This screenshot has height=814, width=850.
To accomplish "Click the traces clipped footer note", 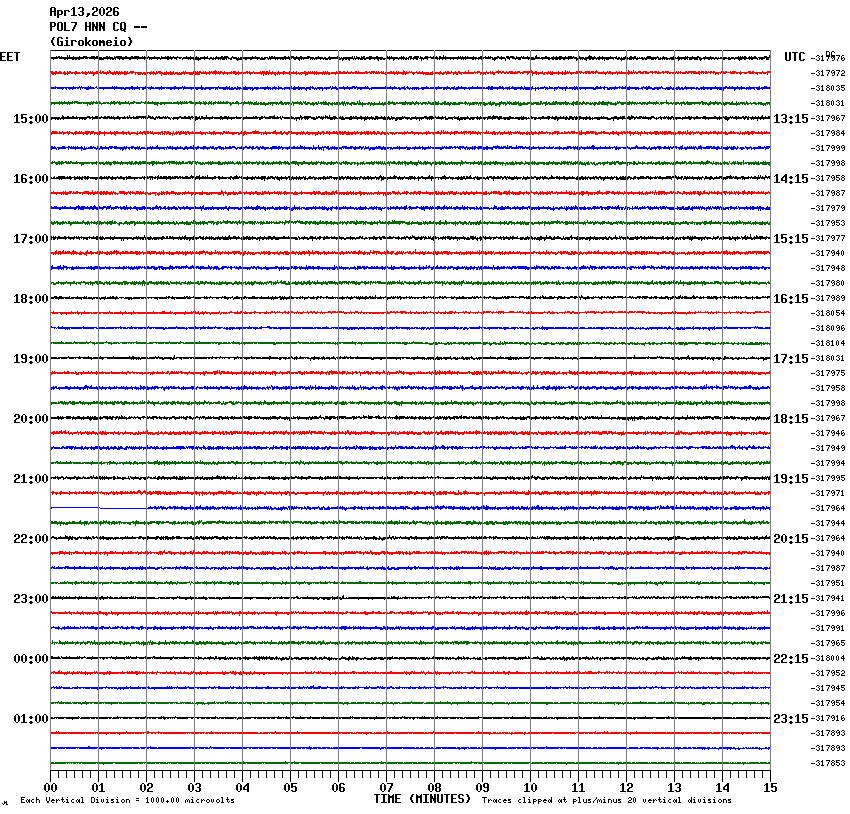I will point(606,800).
